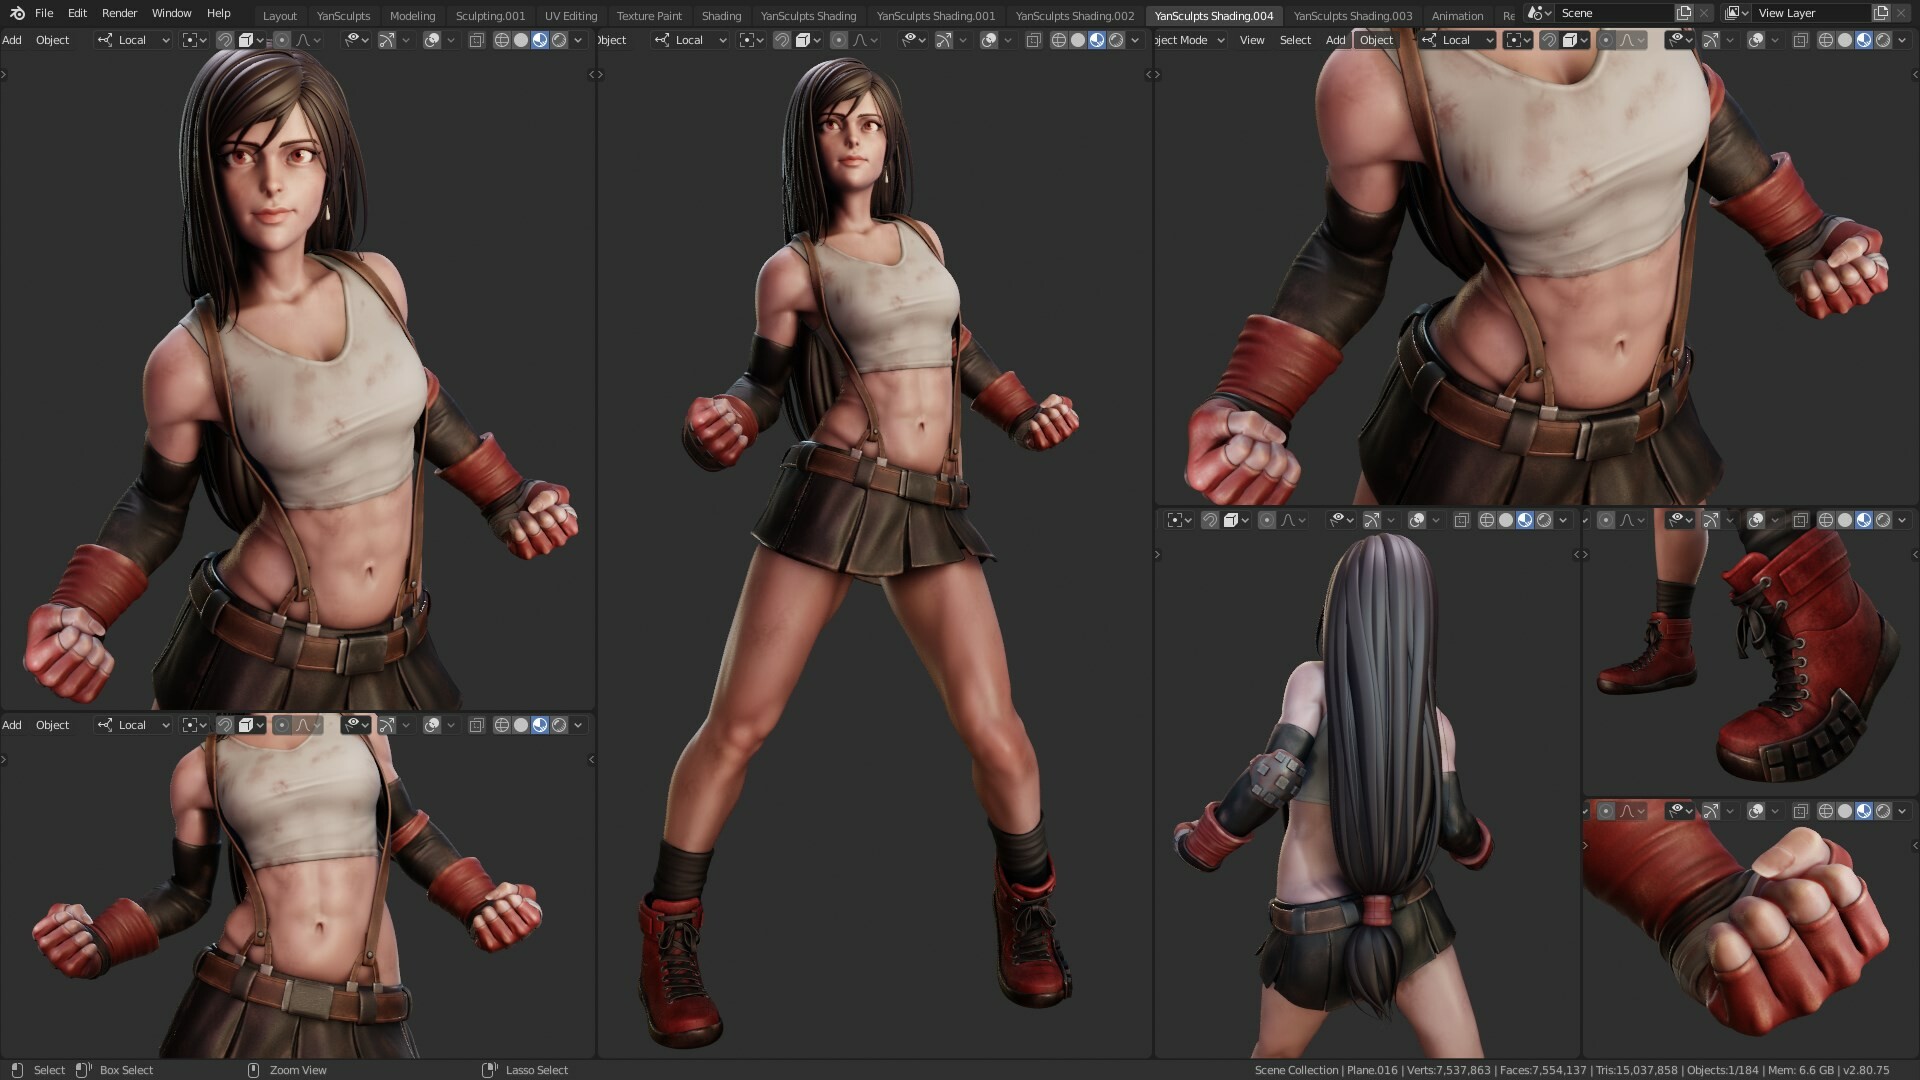Toggle overlays icon in boot viewport header

click(x=1756, y=520)
